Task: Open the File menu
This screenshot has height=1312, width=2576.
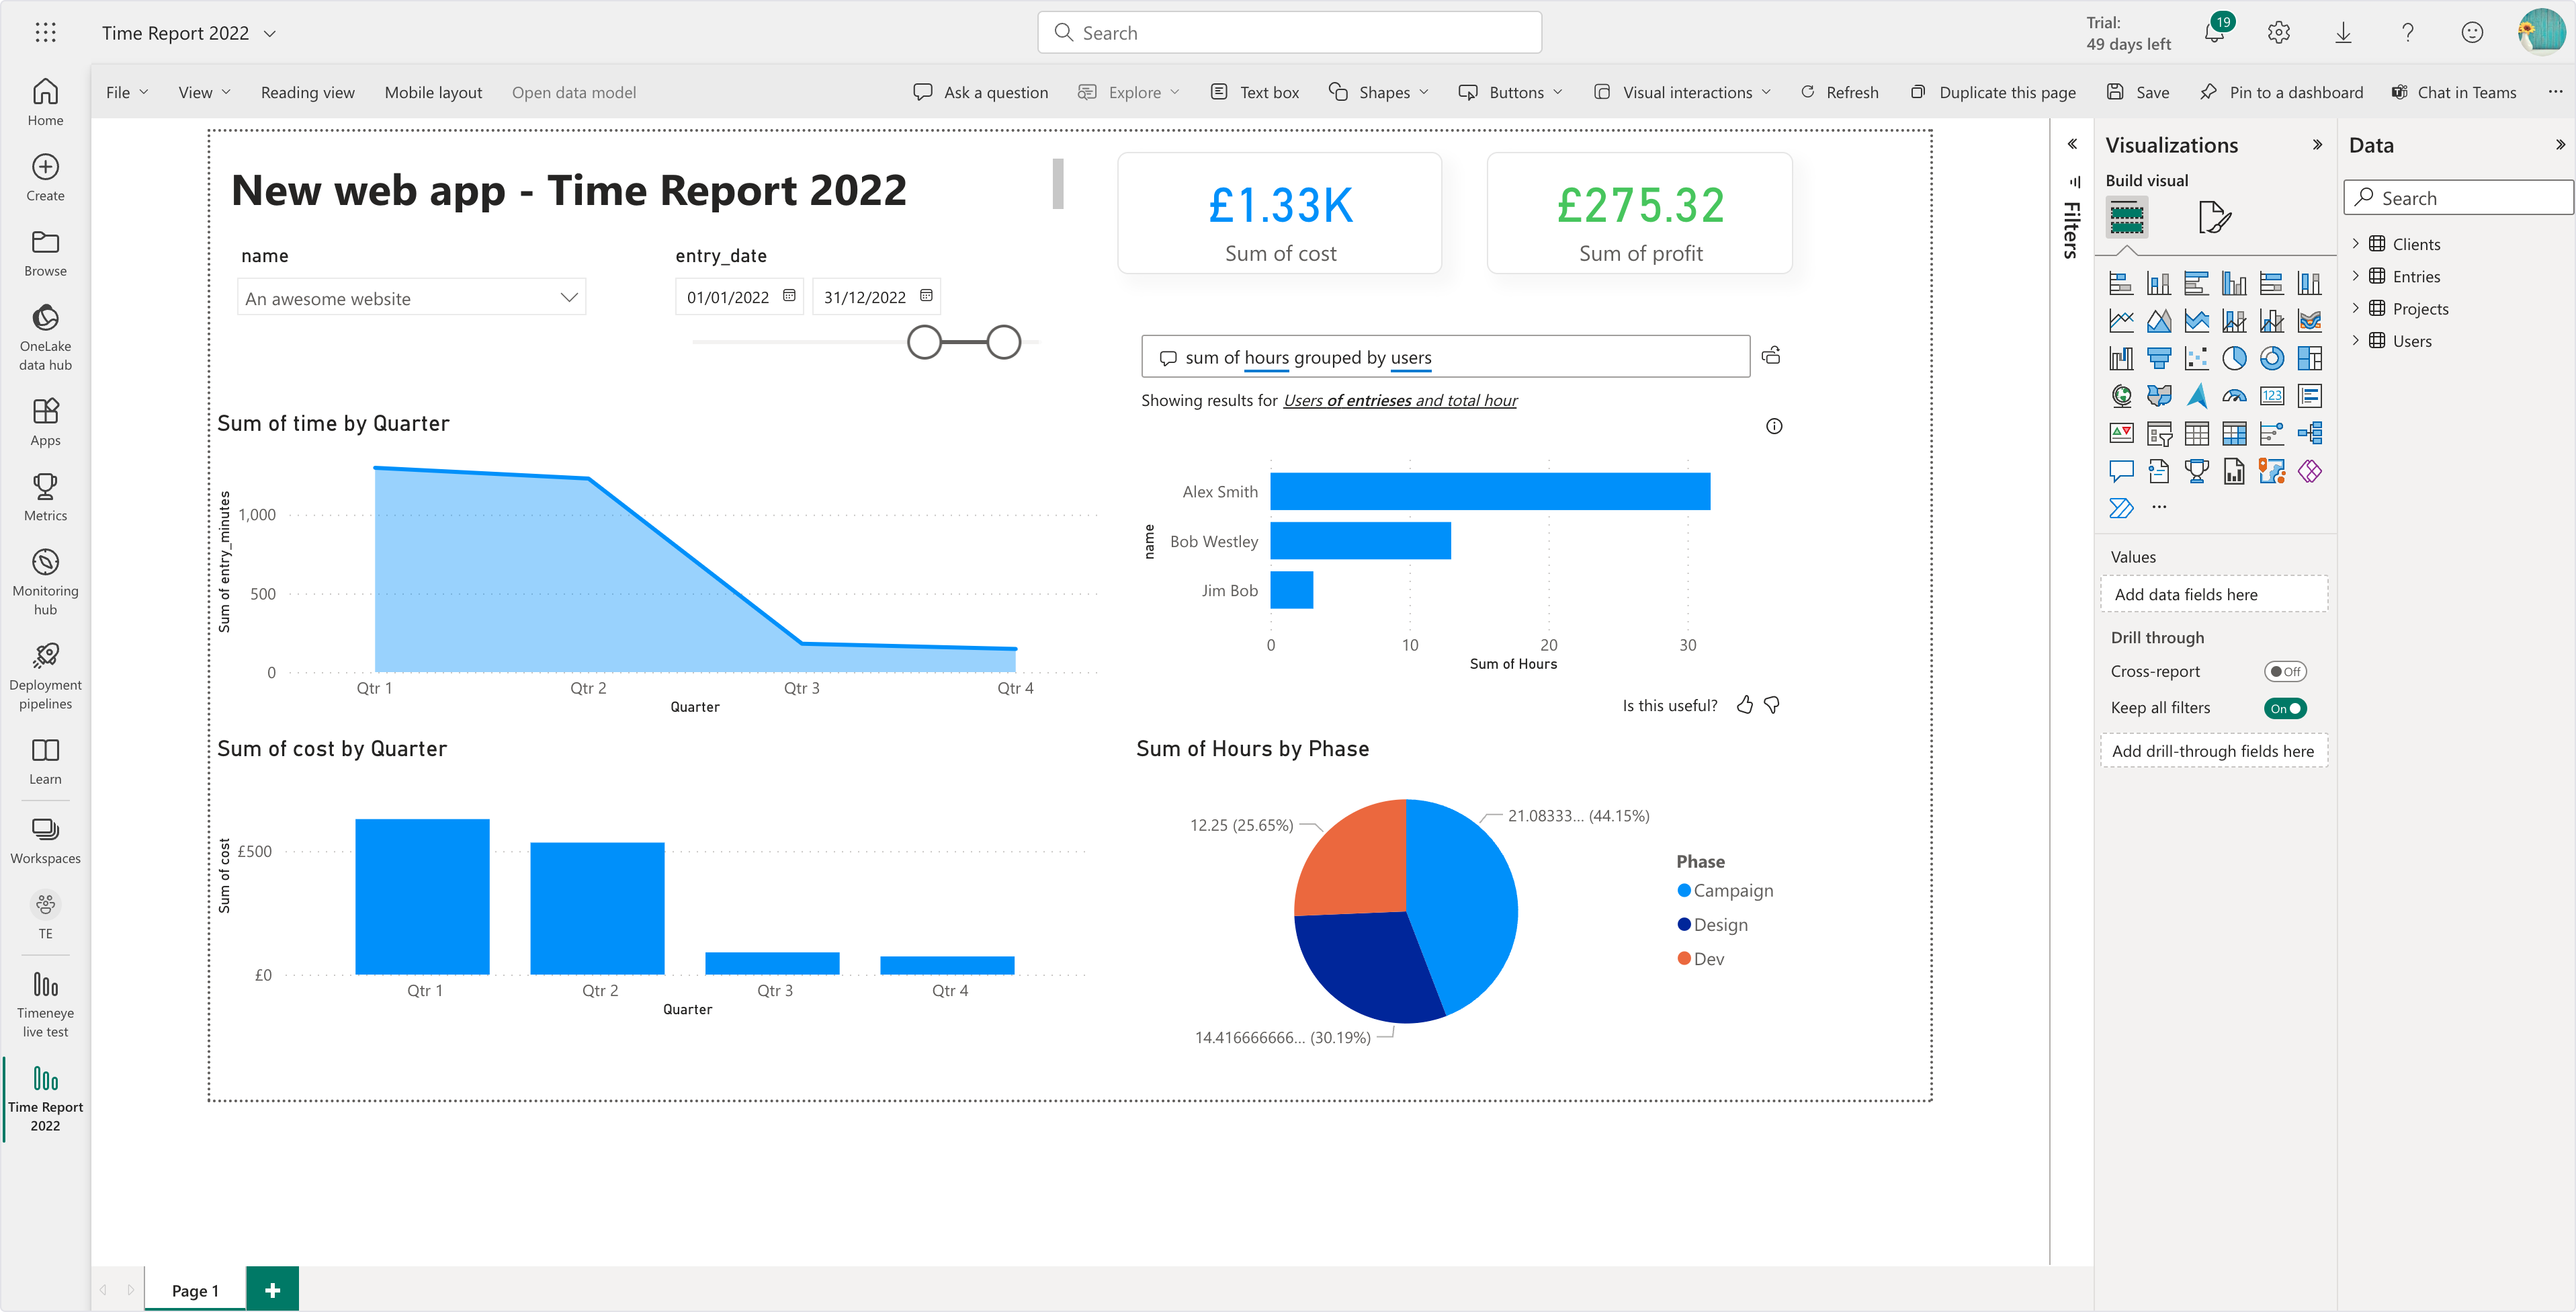Action: coord(125,92)
